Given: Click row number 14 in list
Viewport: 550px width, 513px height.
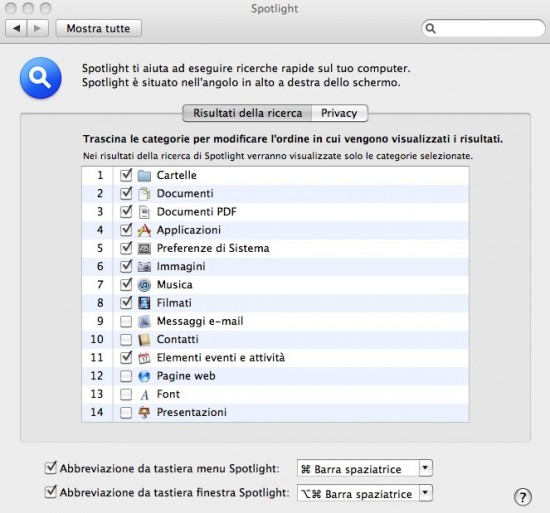Looking at the screenshot, I should click(x=97, y=412).
